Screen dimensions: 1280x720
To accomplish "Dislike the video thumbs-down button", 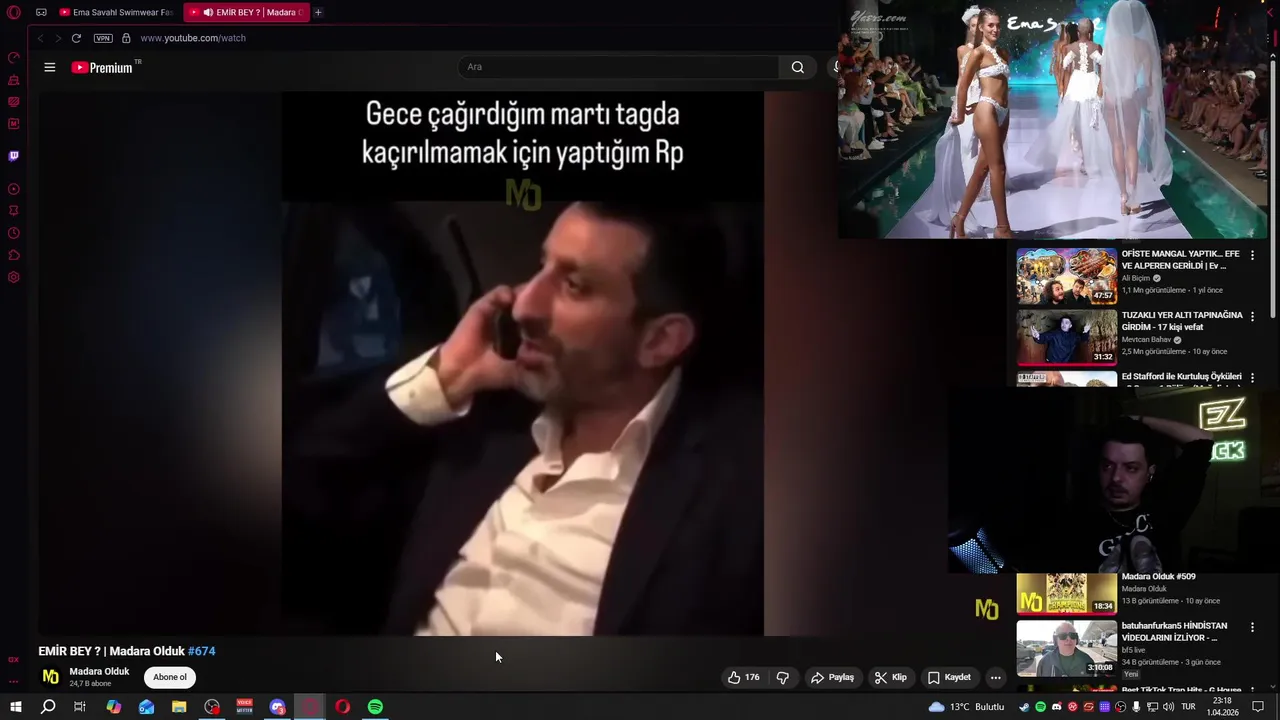I will click(783, 677).
